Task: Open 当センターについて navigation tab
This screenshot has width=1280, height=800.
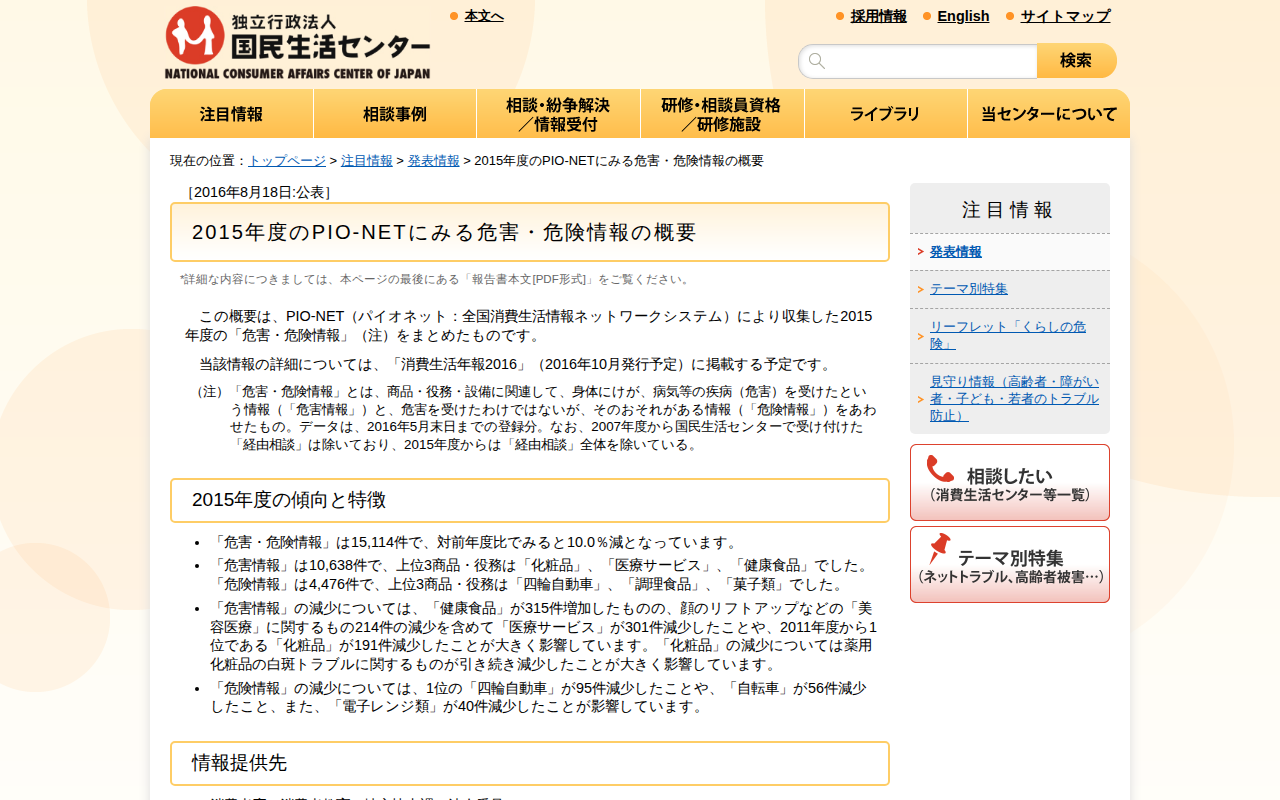Action: pyautogui.click(x=1049, y=114)
